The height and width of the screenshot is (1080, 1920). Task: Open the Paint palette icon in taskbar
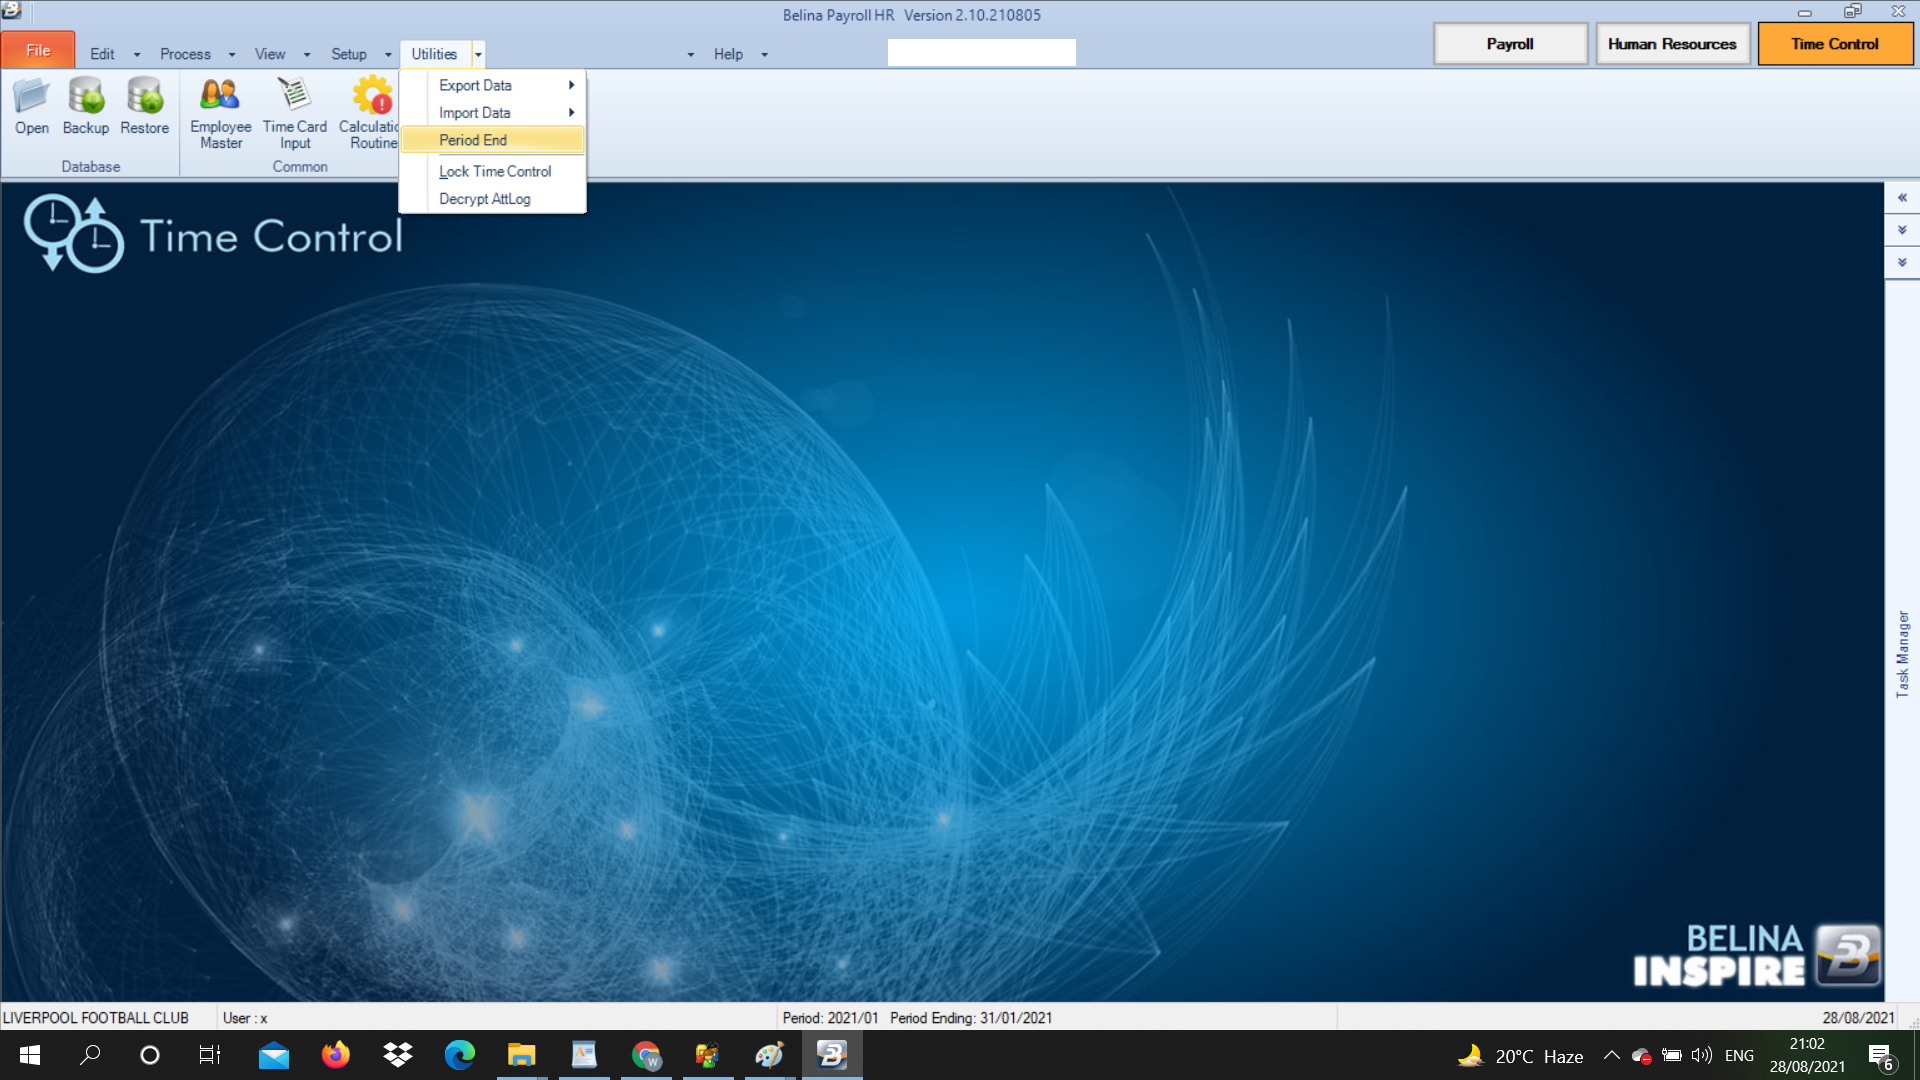point(769,1055)
